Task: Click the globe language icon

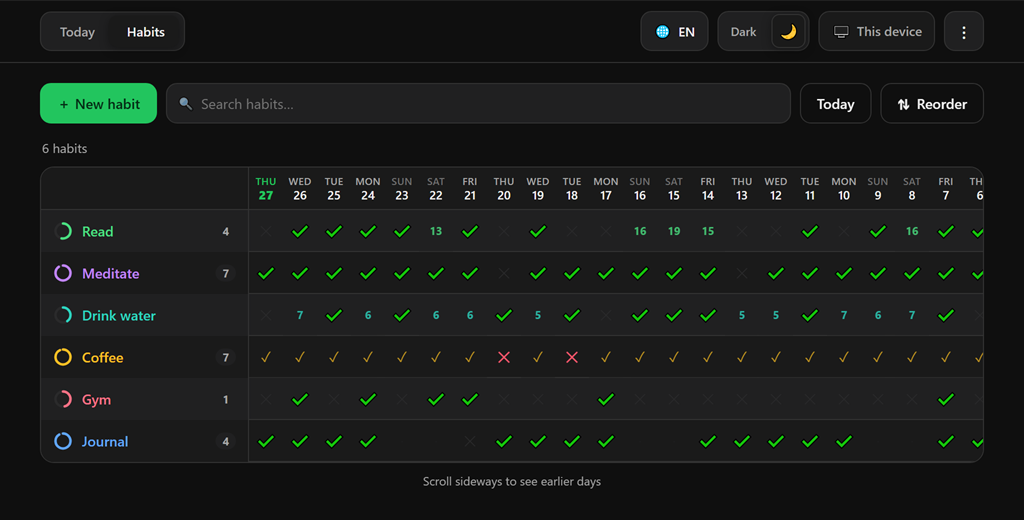Action: [662, 31]
